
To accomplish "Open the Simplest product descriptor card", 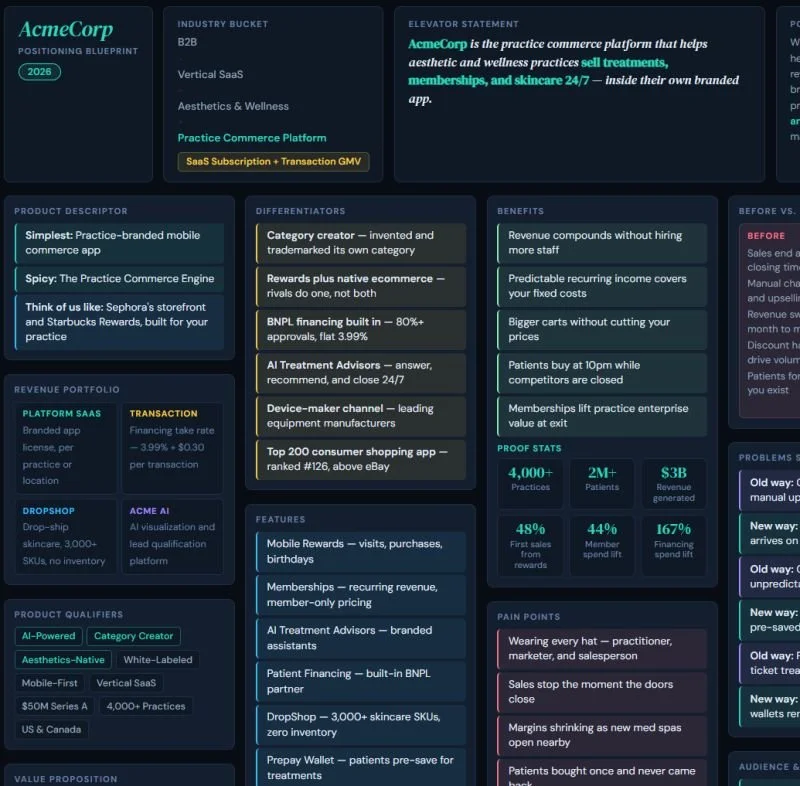I will [x=119, y=243].
